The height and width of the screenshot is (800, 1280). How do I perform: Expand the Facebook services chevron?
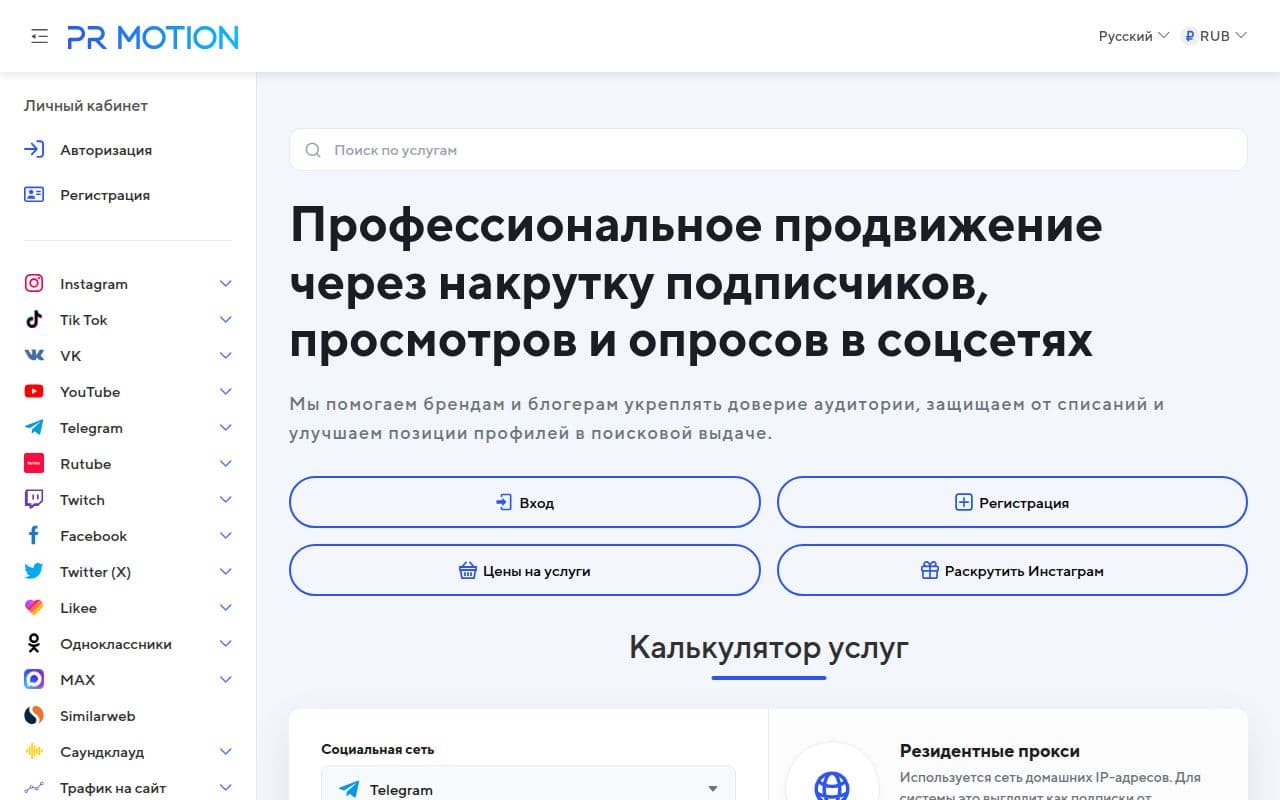pos(226,536)
